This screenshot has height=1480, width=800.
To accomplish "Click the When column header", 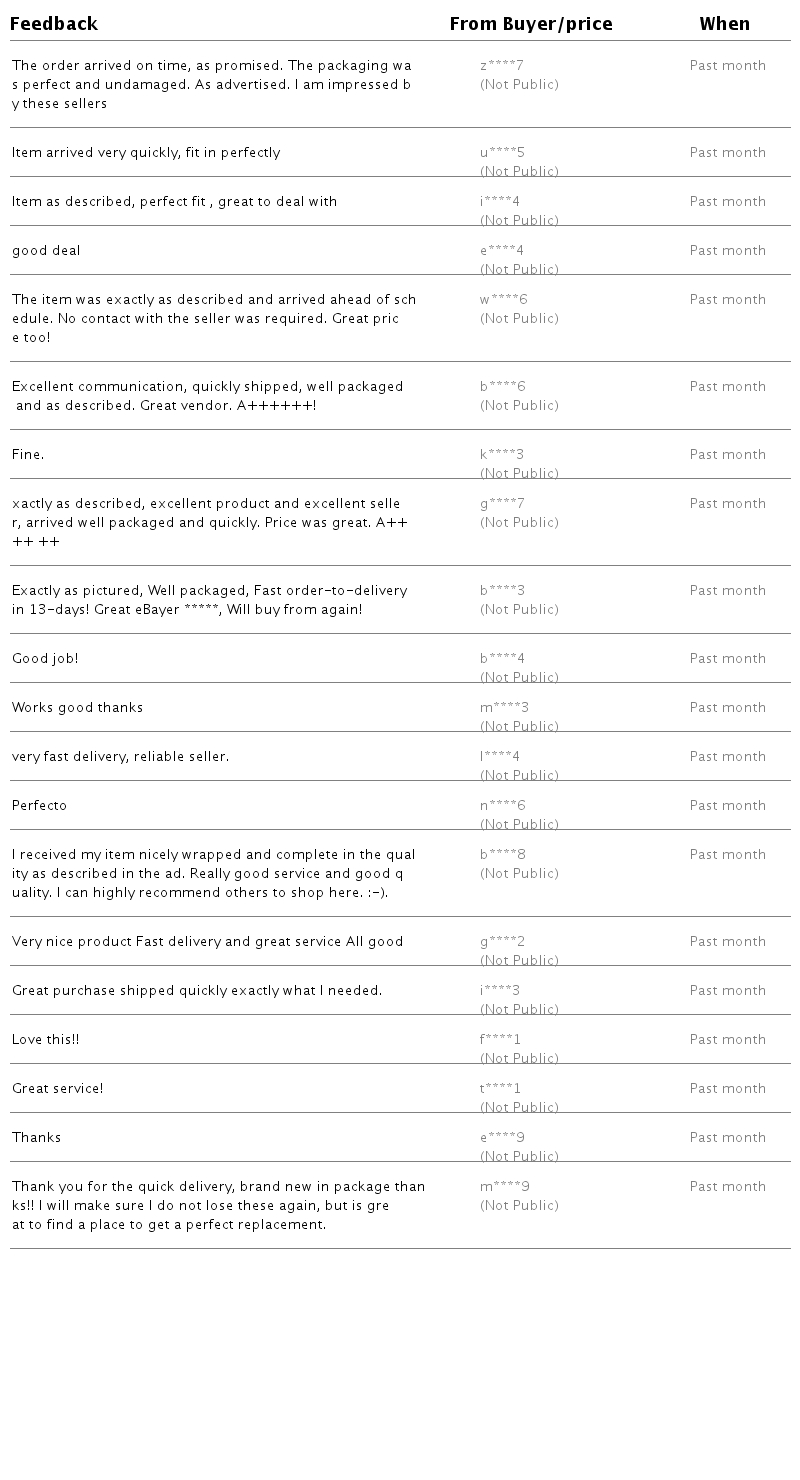I will [725, 24].
